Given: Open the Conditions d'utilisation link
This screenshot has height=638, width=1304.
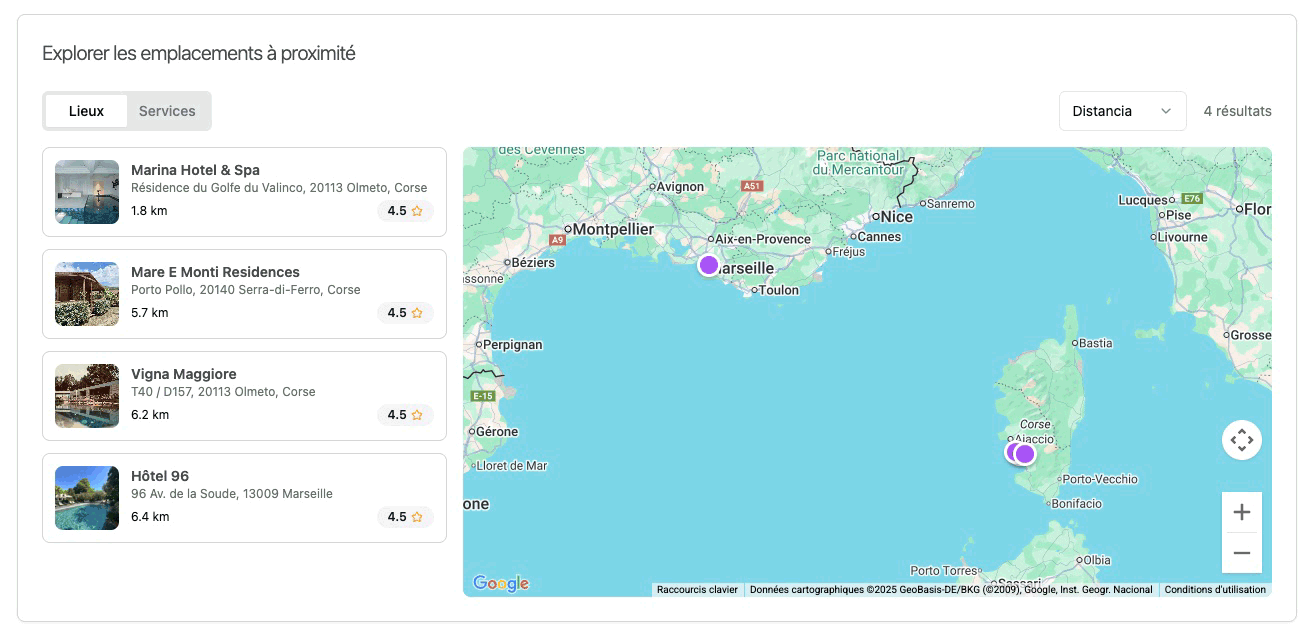Looking at the screenshot, I should click(1215, 590).
